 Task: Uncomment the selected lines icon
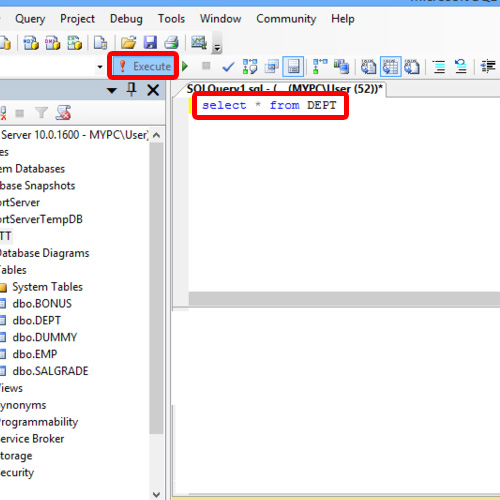(461, 66)
